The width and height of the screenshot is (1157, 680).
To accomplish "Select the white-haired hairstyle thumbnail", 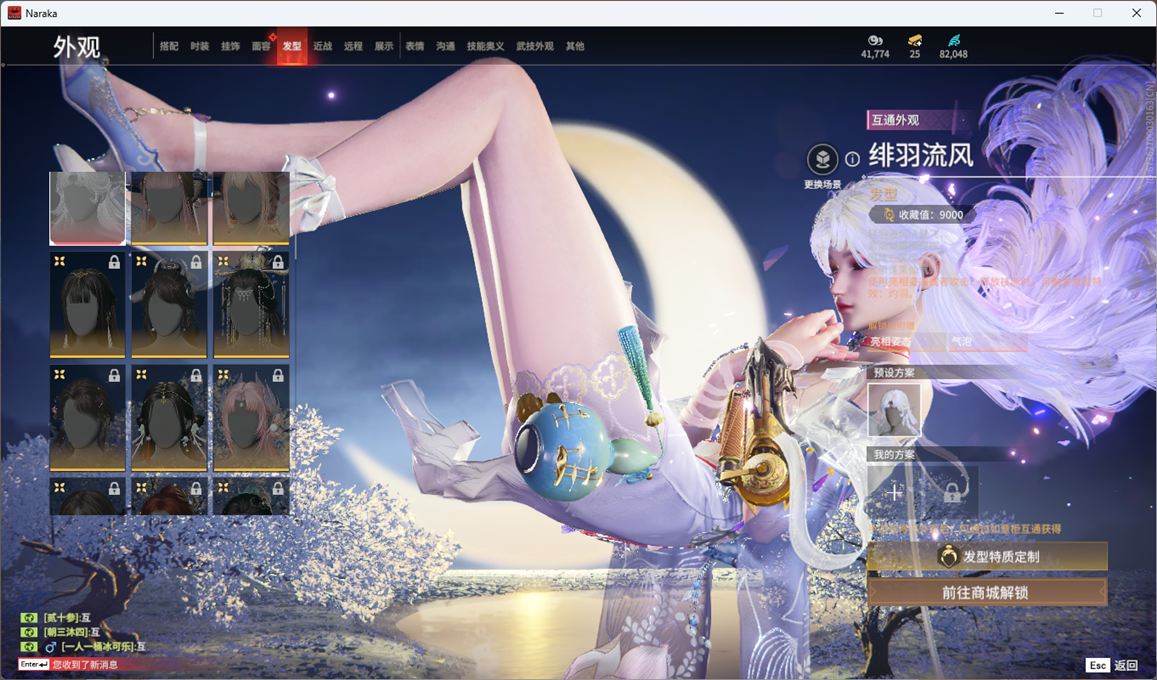I will (87, 208).
